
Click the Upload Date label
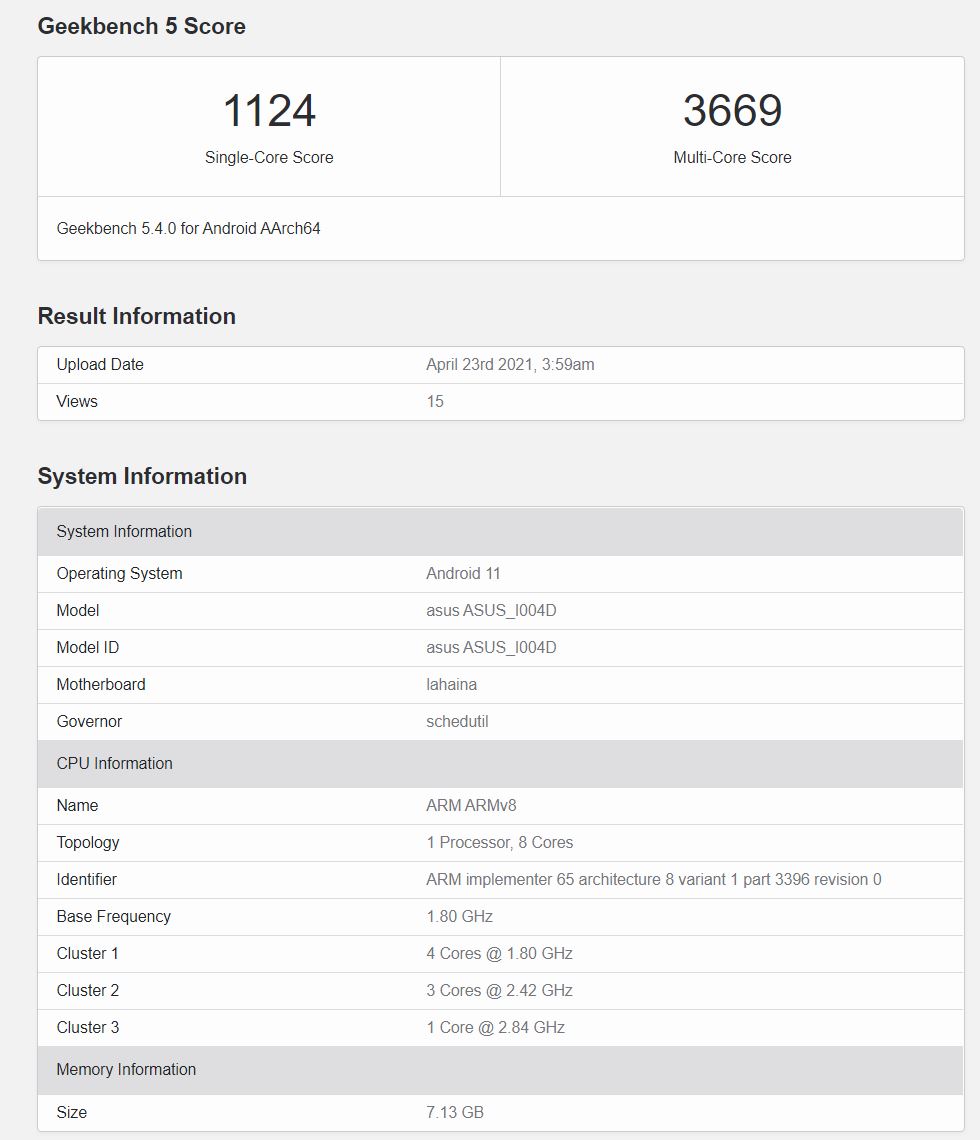click(100, 364)
